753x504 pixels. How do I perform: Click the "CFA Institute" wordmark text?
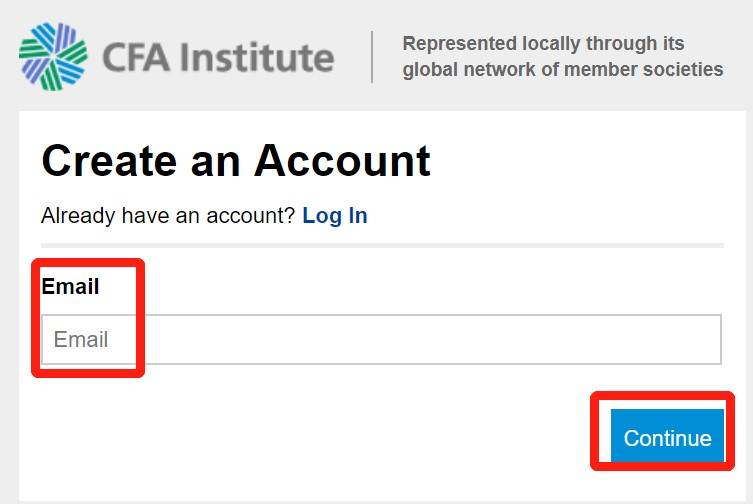[x=218, y=57]
